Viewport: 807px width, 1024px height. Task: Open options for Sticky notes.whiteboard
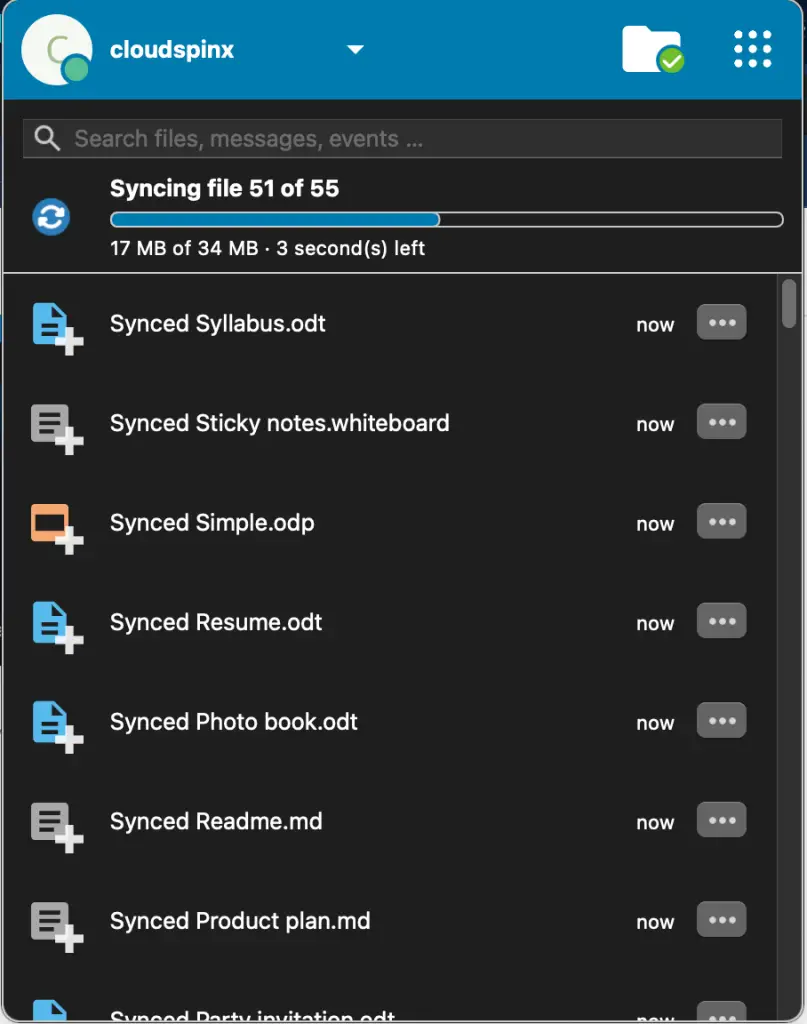(721, 421)
